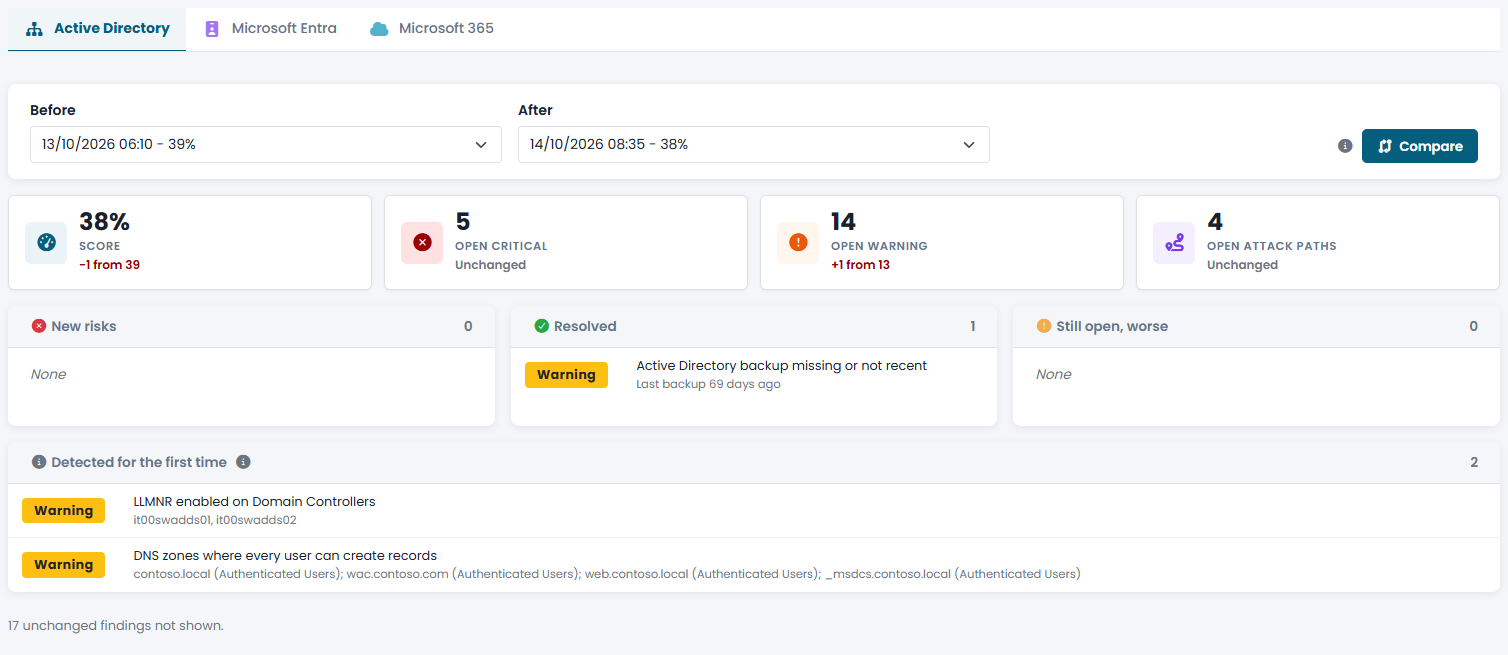1508x655 pixels.
Task: Click the Microsoft Entra purple badge icon
Action: (x=212, y=29)
